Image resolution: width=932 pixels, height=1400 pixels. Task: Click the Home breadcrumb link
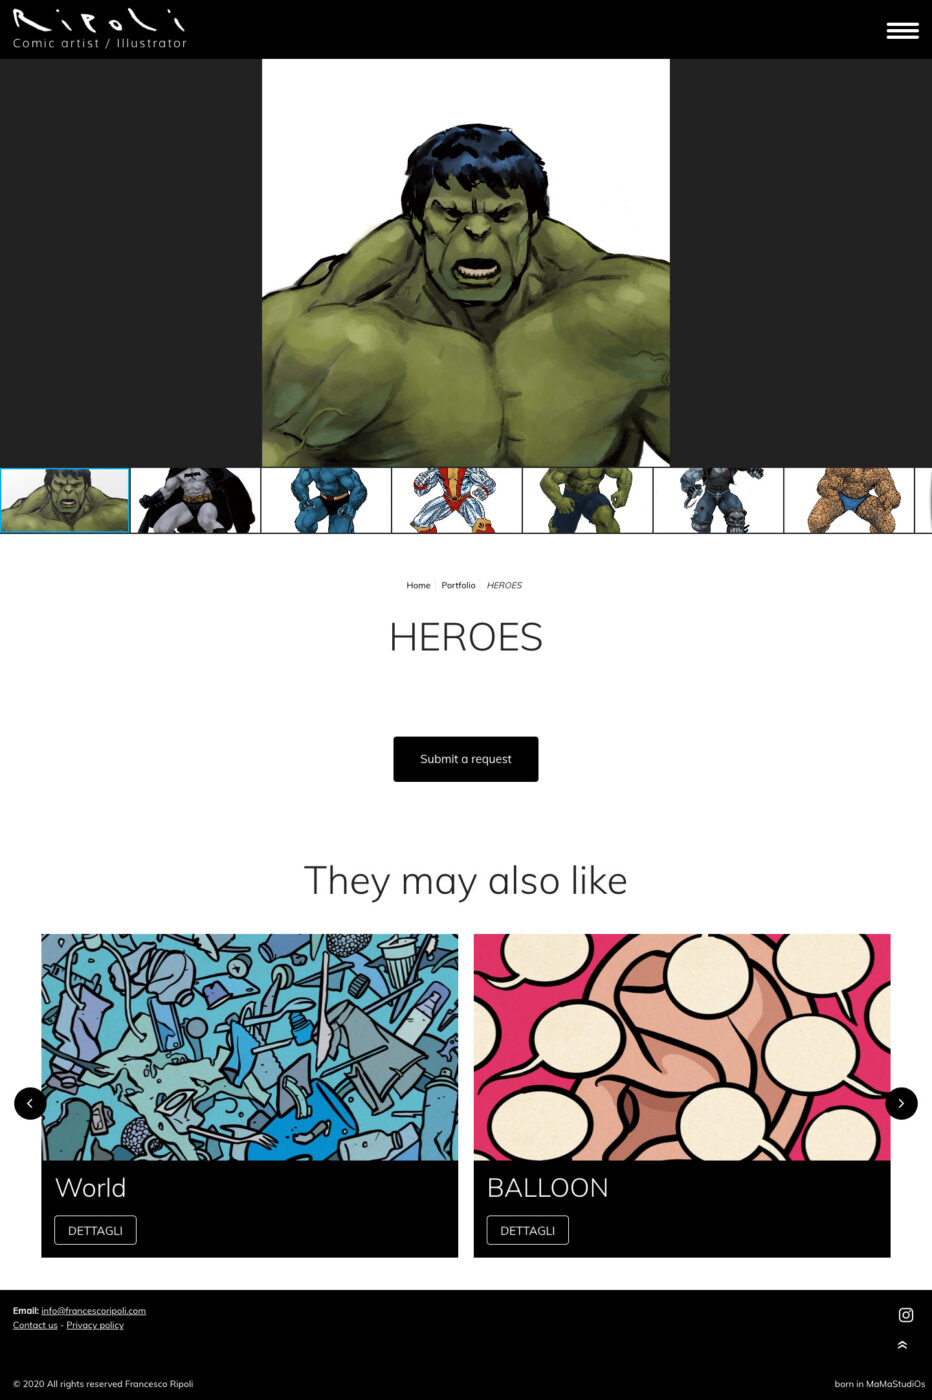(x=418, y=585)
